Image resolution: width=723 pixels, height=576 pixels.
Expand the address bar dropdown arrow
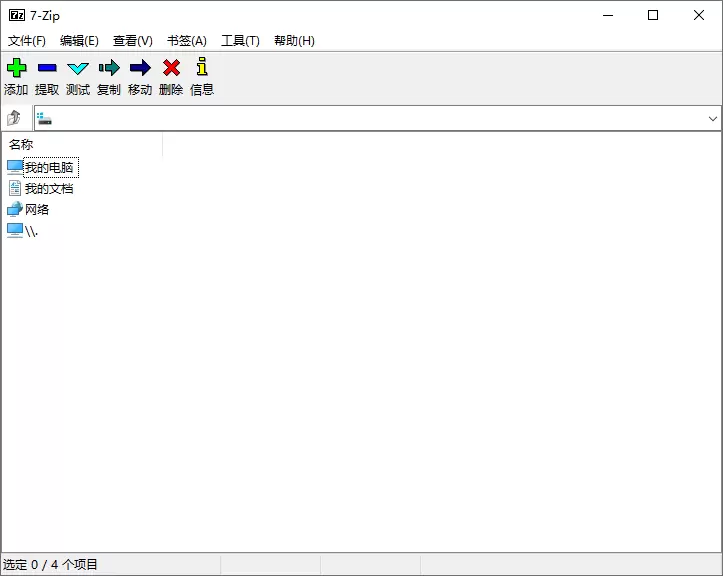point(712,119)
